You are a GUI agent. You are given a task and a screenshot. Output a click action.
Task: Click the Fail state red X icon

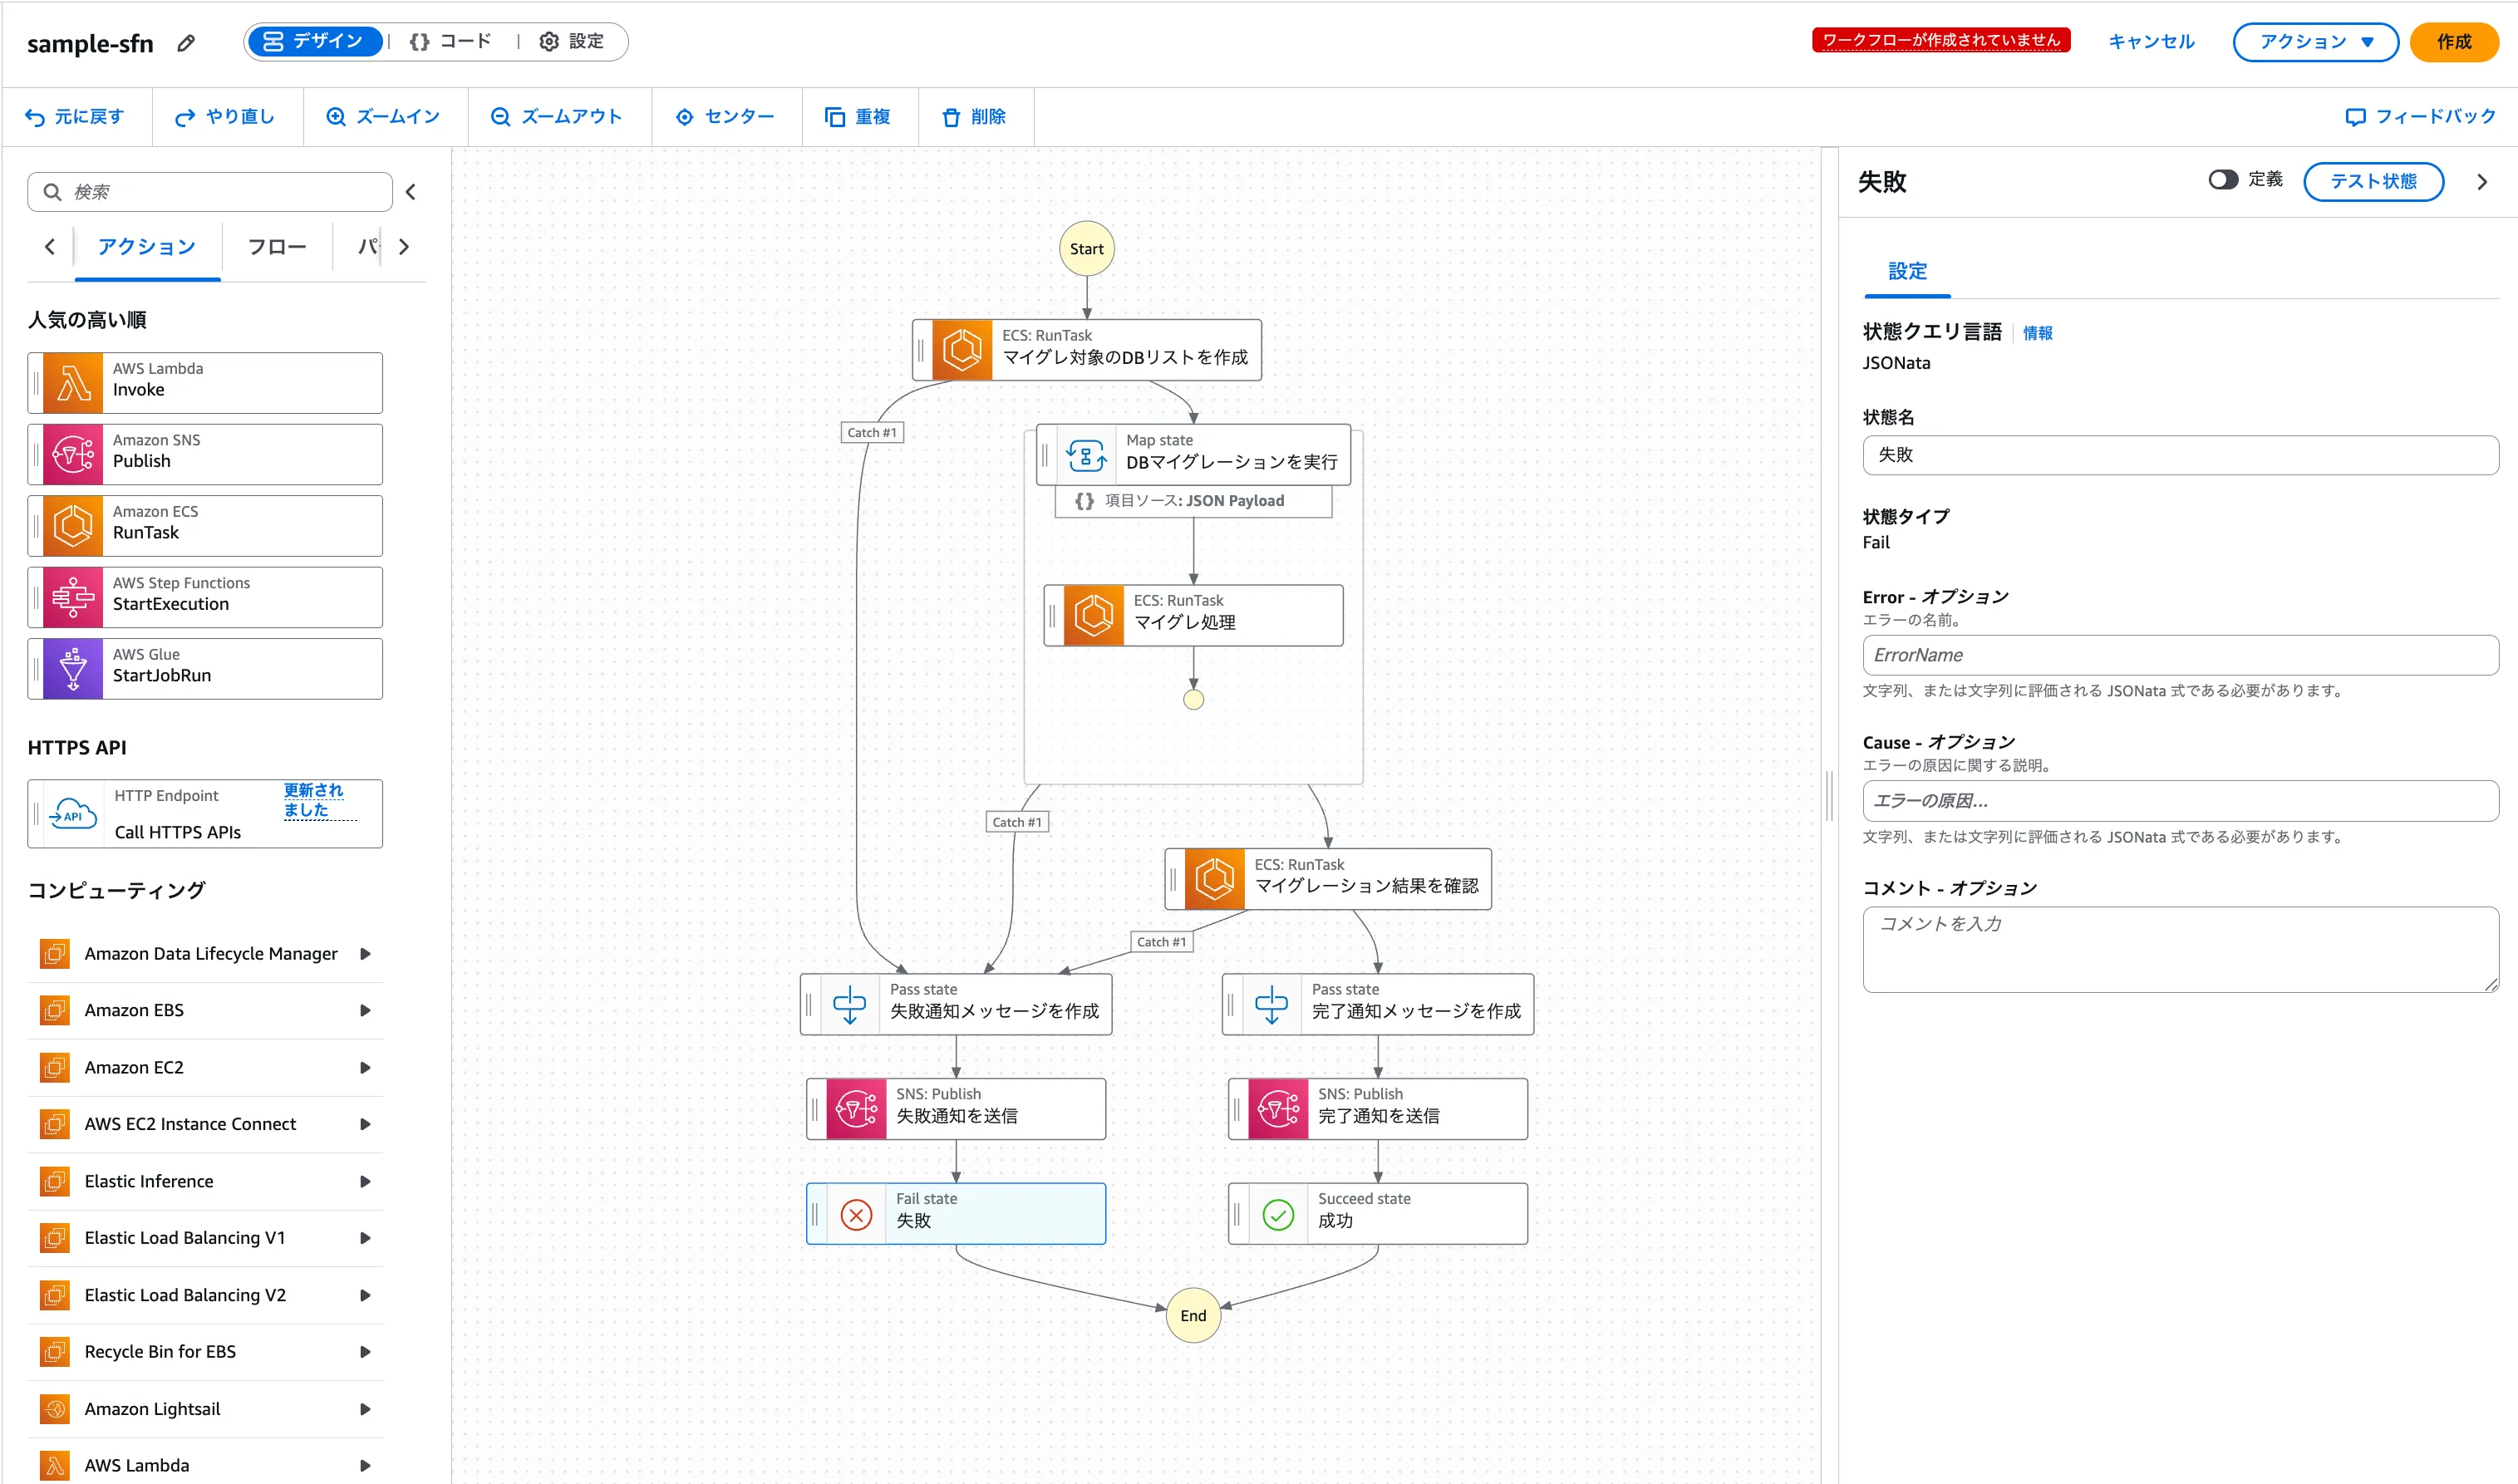click(x=856, y=1214)
